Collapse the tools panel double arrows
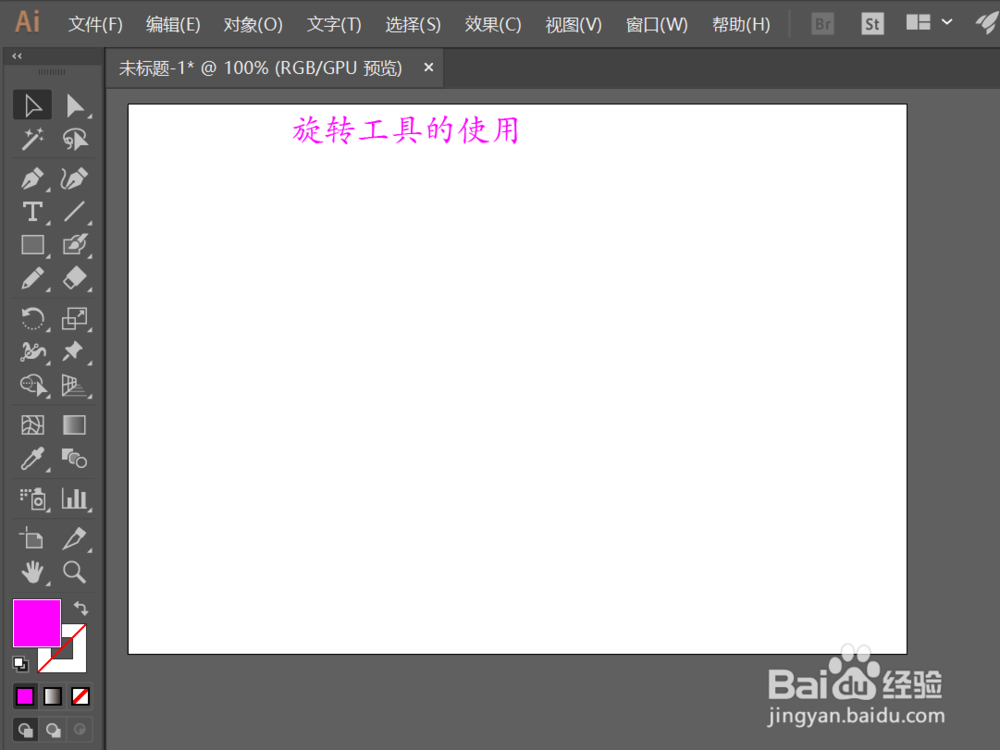This screenshot has width=1000, height=750. 17,56
